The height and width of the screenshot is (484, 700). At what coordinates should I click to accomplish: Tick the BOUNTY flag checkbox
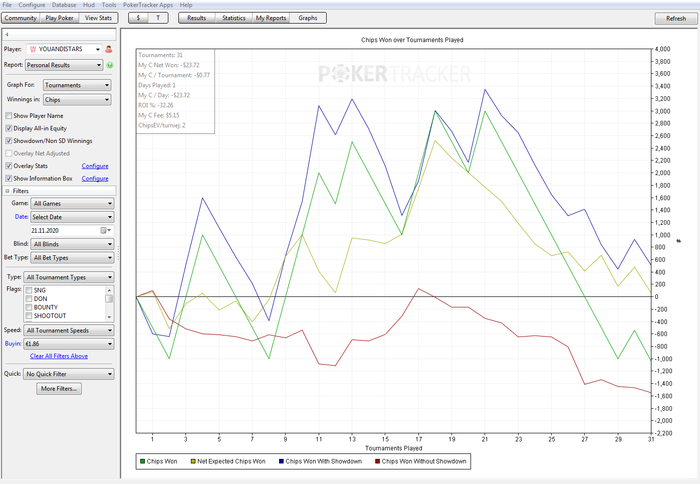click(28, 305)
